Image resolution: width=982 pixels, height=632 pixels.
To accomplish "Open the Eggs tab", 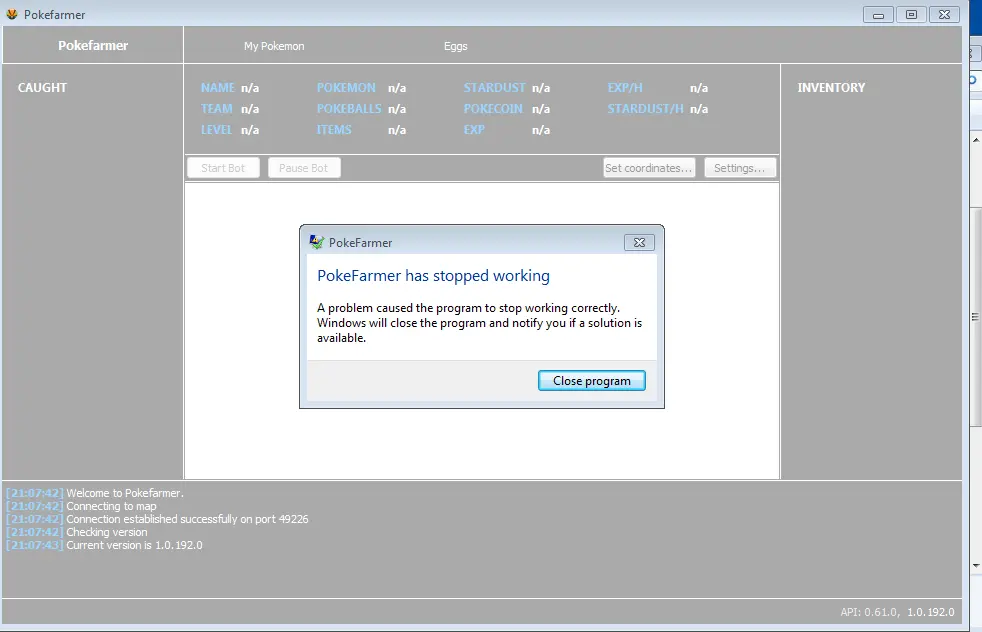I will click(x=455, y=46).
